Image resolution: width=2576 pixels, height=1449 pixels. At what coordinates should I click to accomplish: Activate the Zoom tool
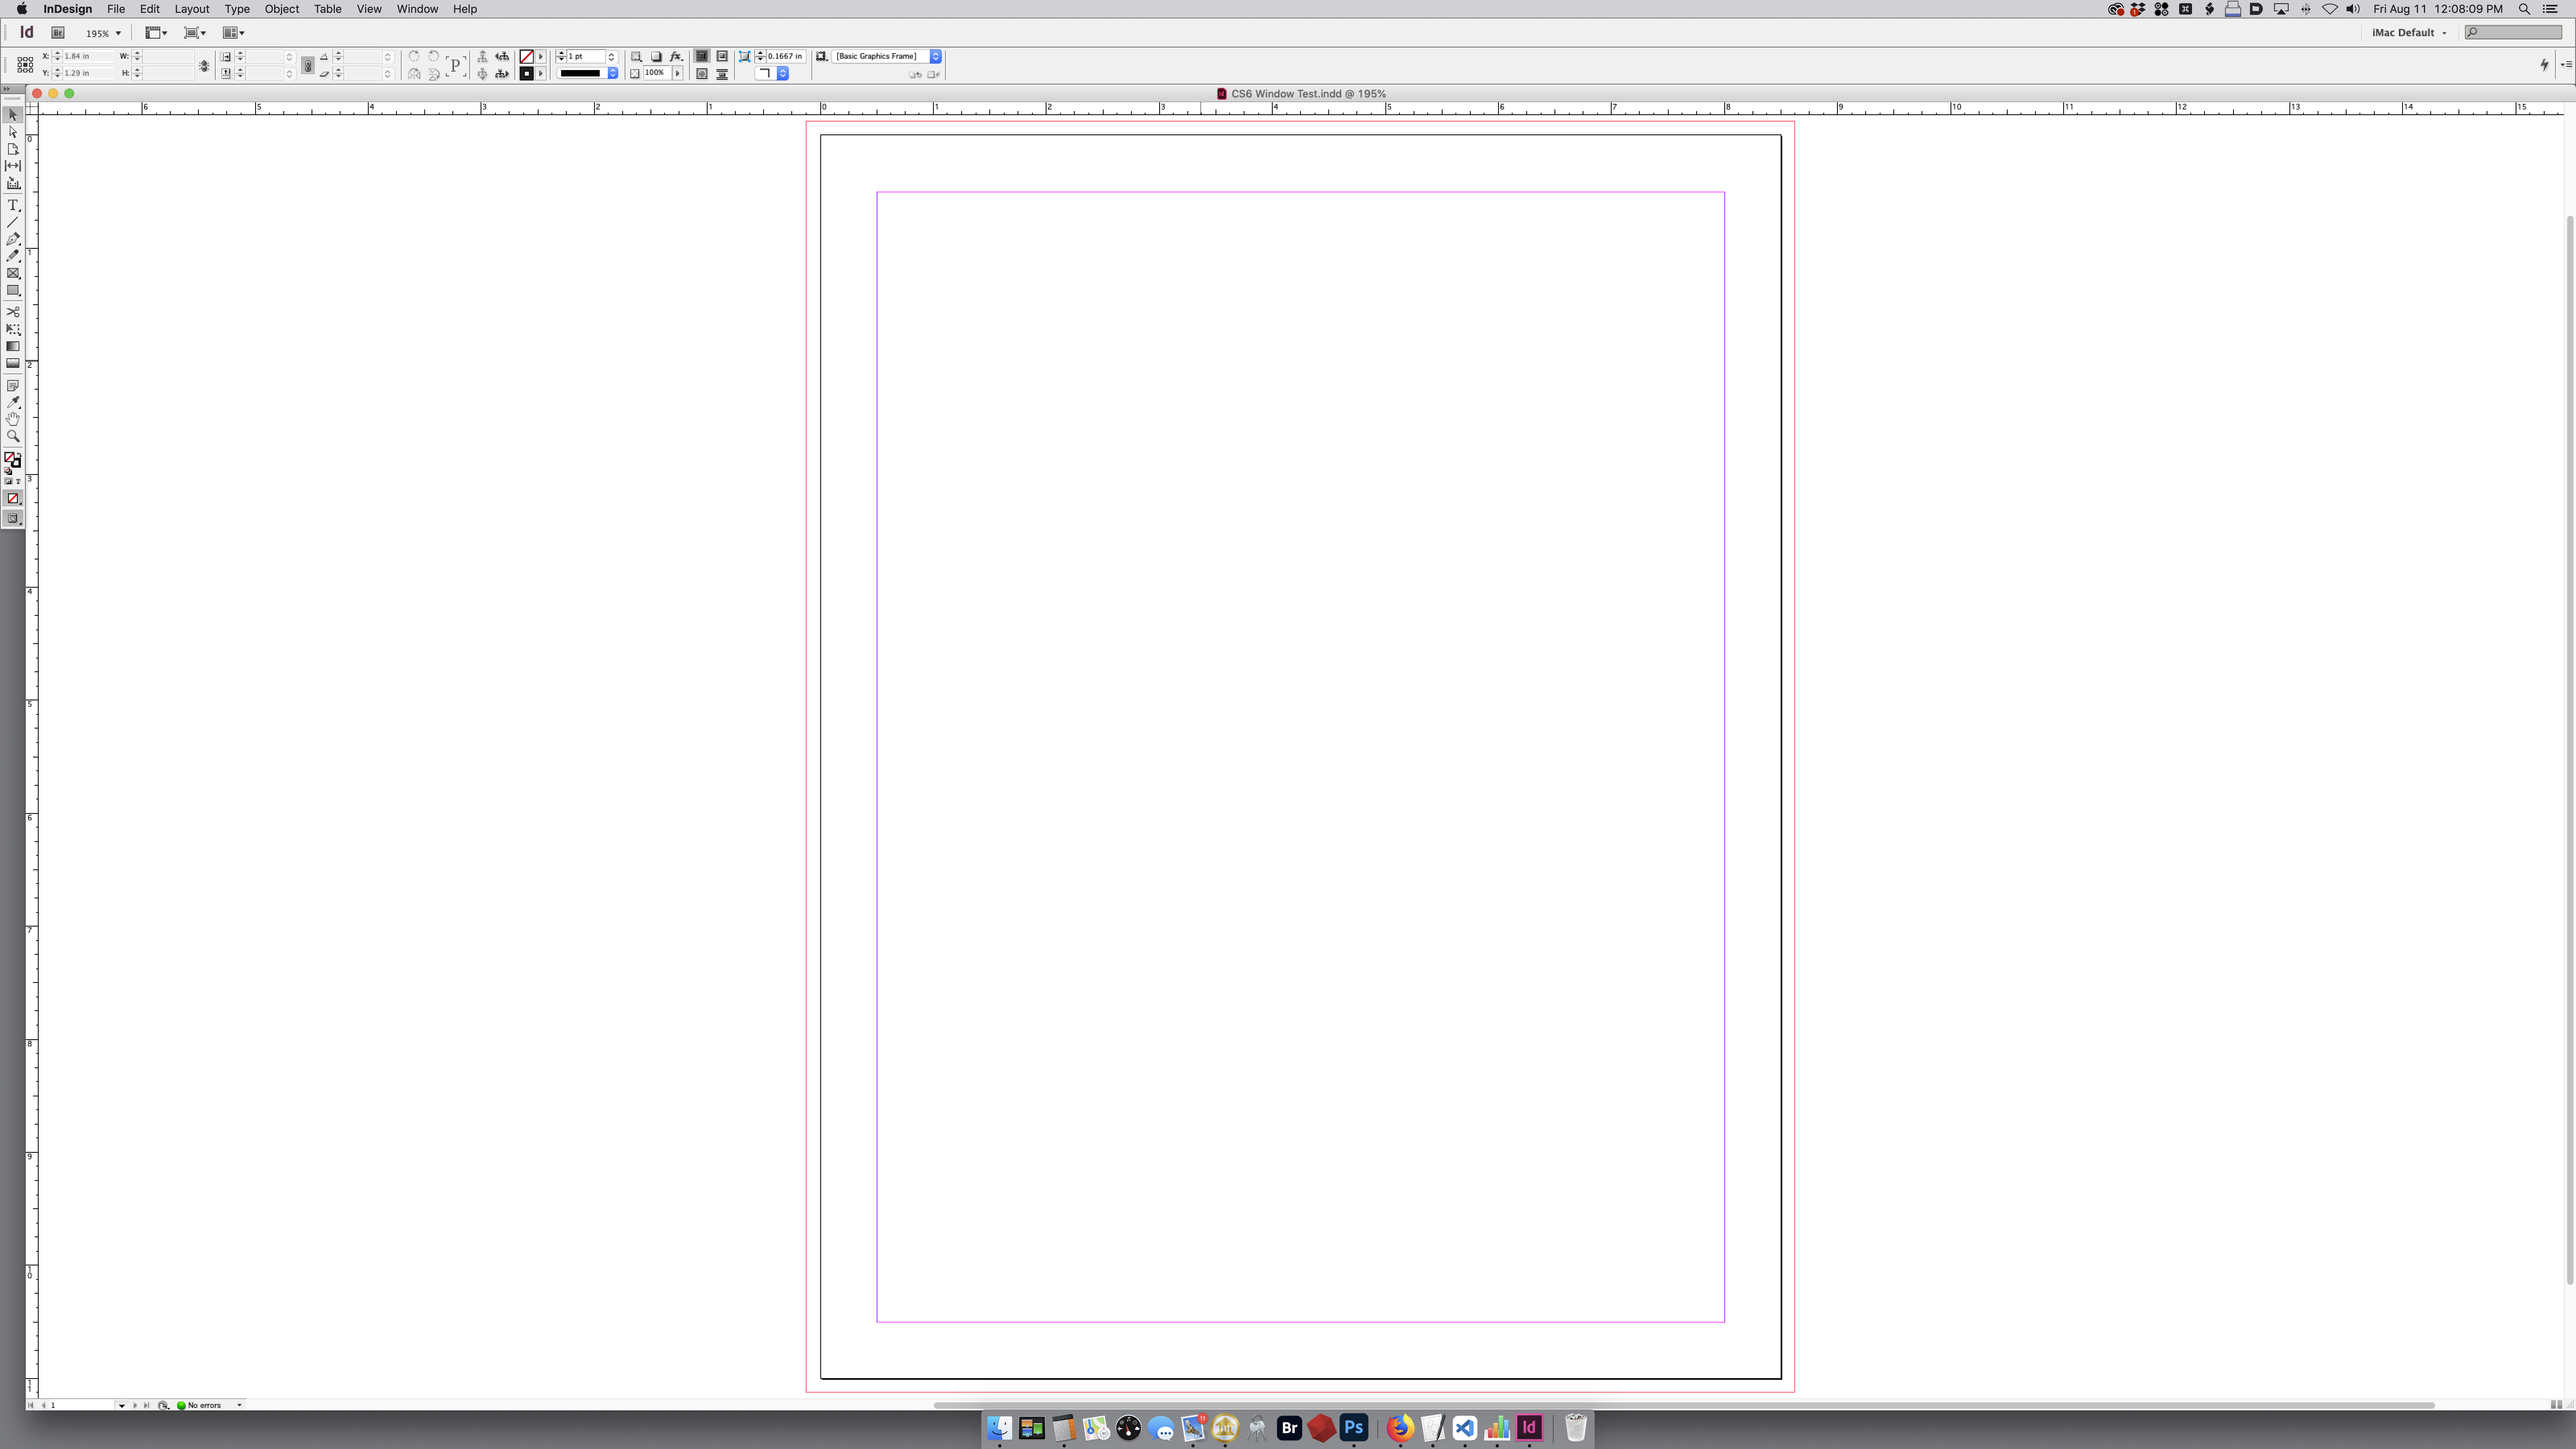tap(13, 435)
